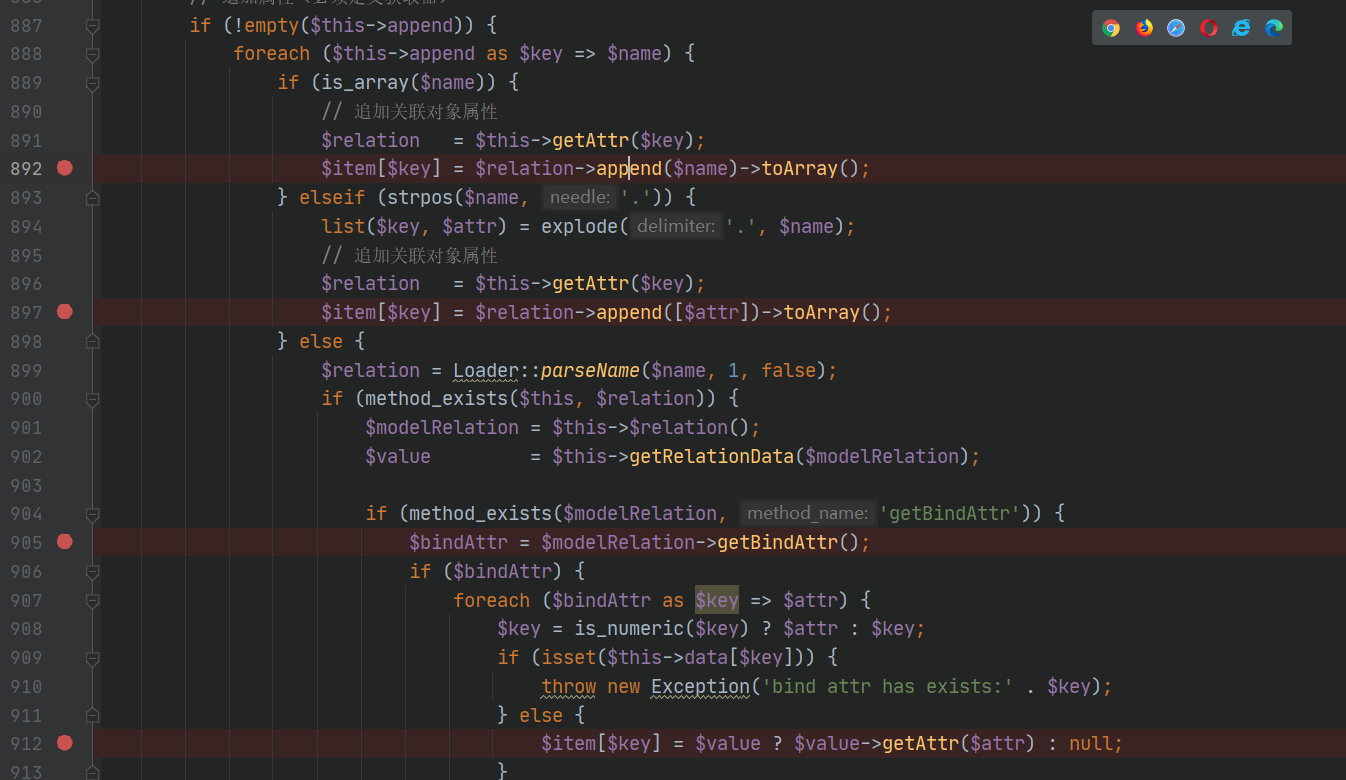Open preview in Safari browser icon
The image size is (1346, 780).
coord(1176,28)
